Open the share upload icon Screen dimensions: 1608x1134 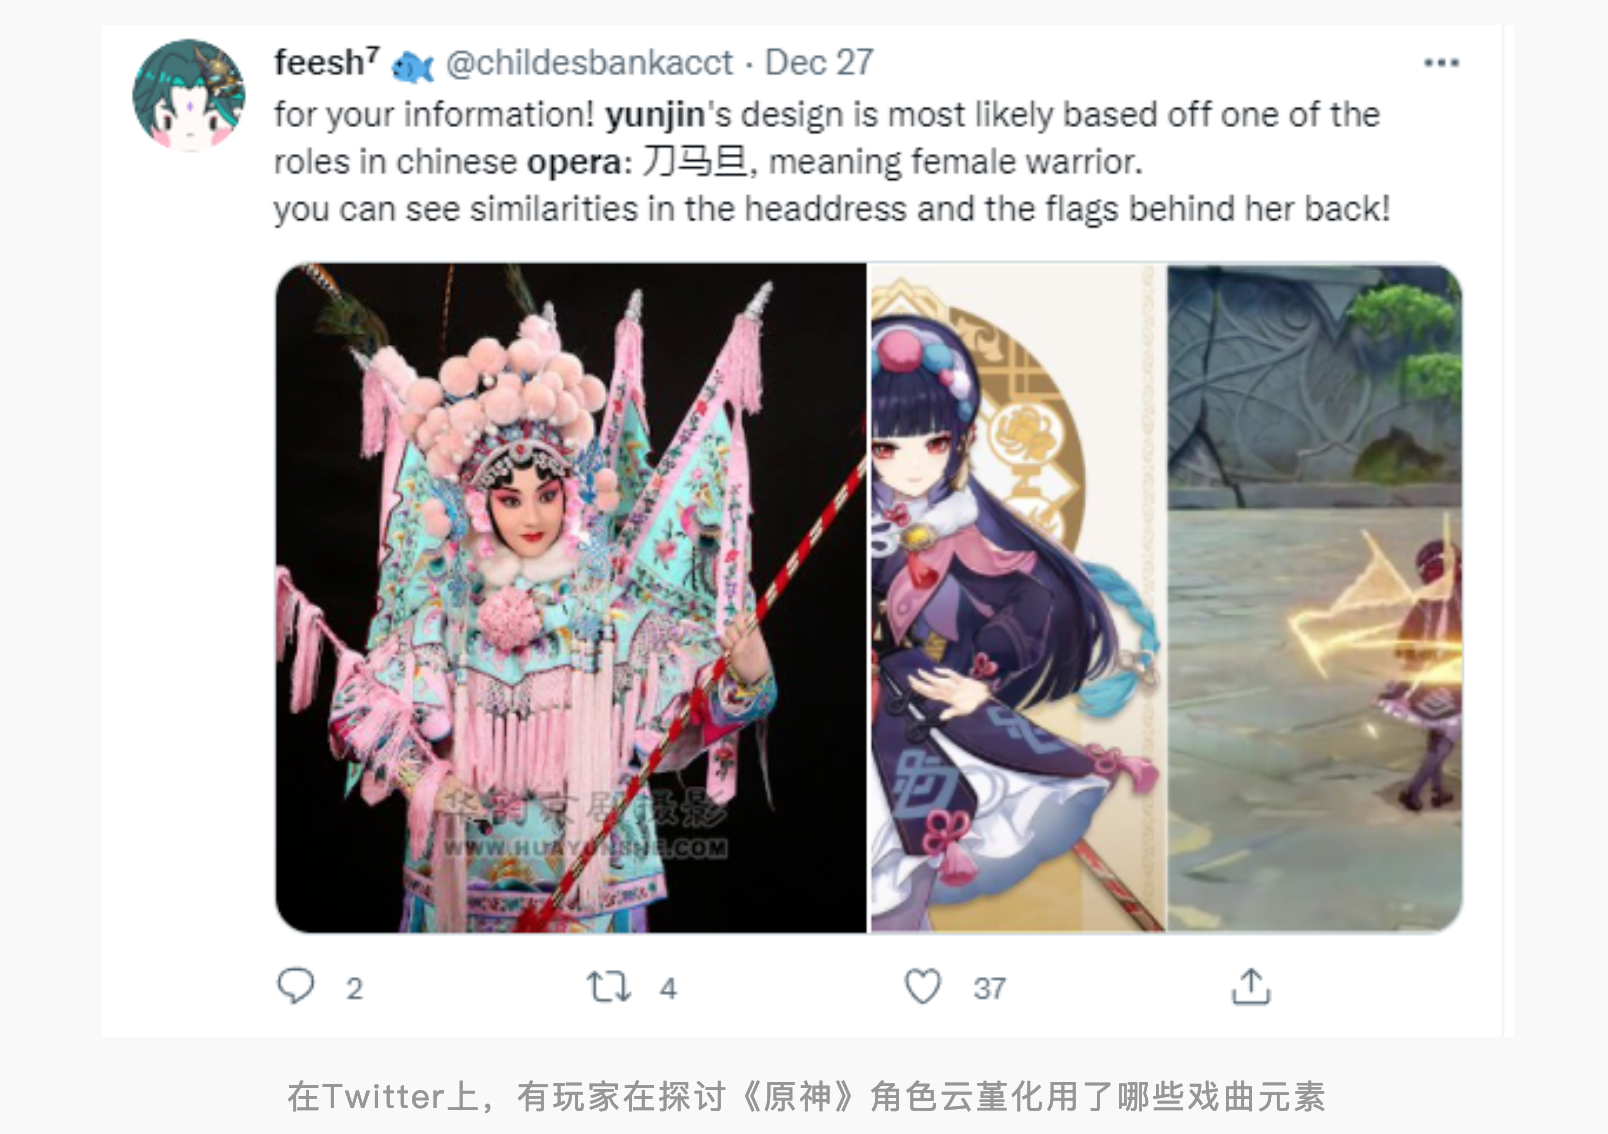1250,986
